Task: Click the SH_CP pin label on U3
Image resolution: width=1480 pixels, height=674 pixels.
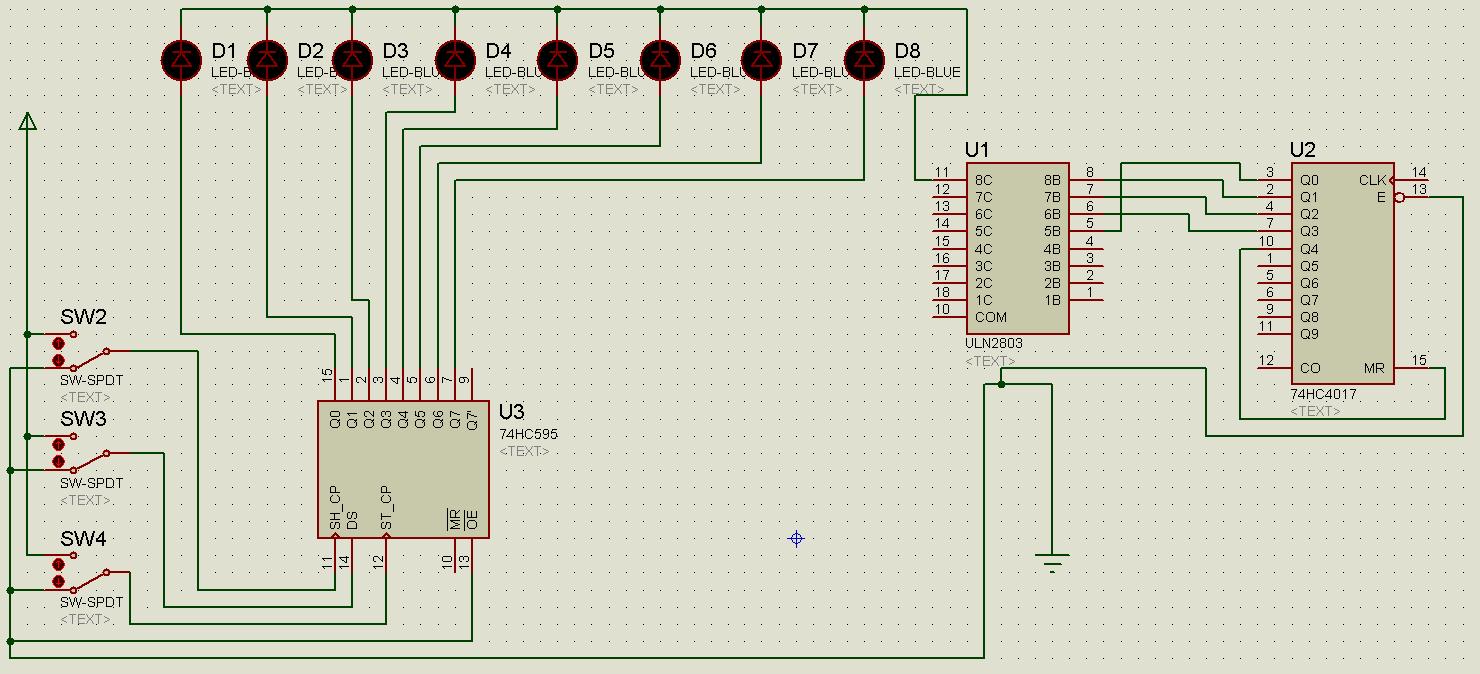Action: point(335,508)
